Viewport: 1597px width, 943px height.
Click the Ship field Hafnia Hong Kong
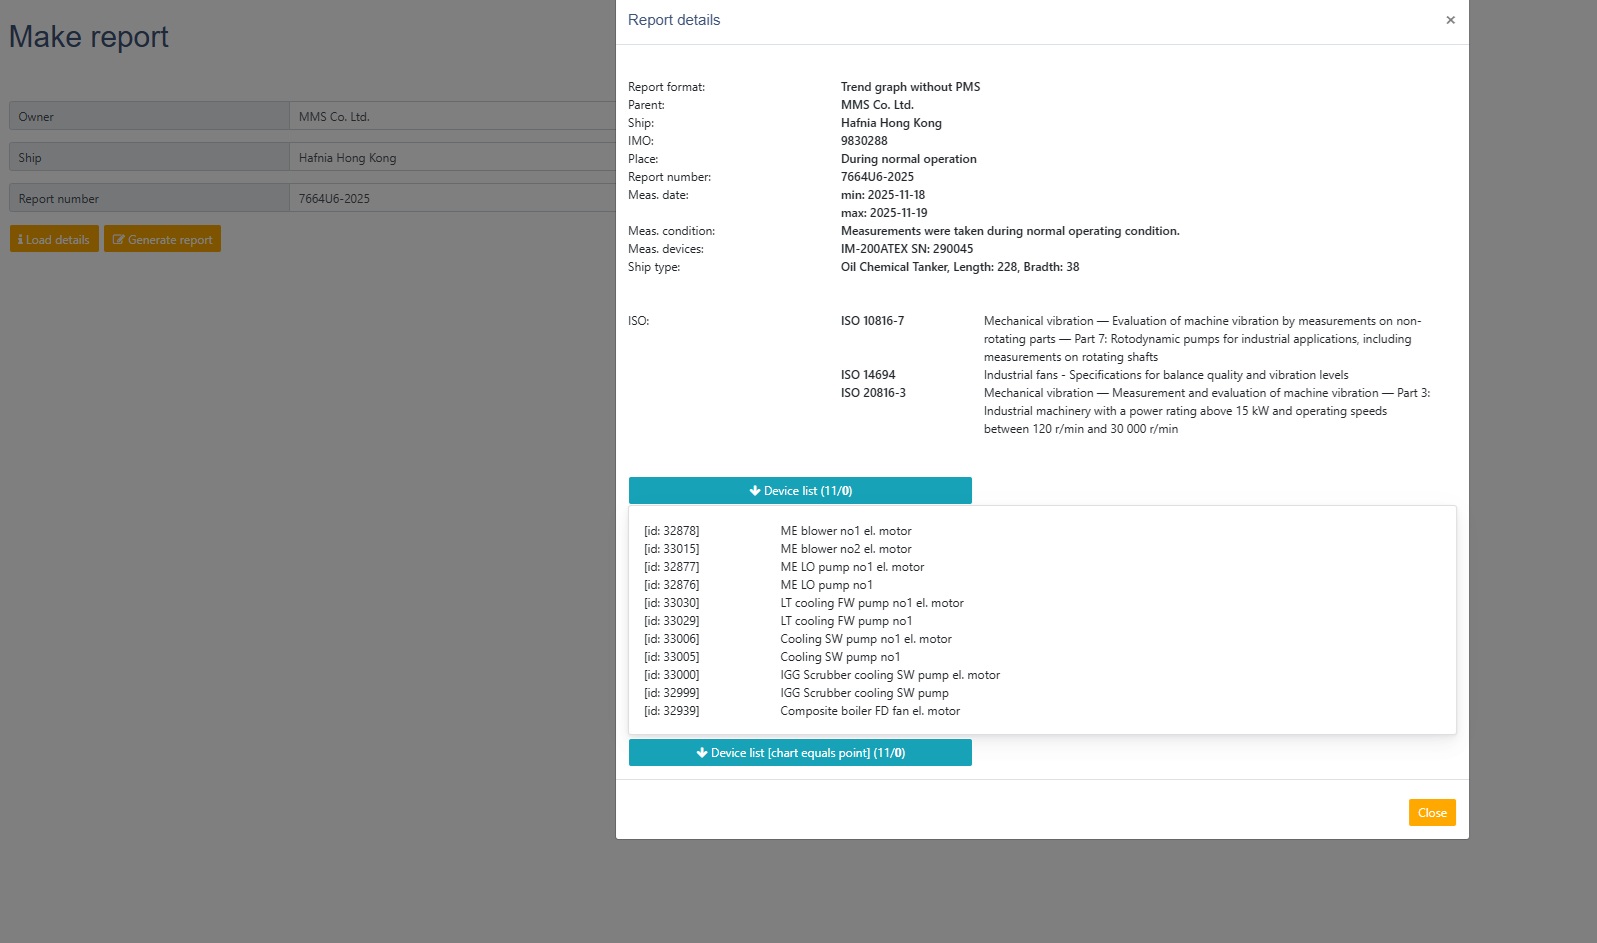click(452, 158)
